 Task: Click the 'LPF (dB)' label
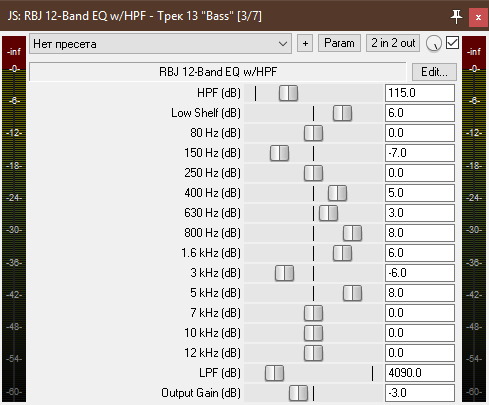[x=220, y=373]
